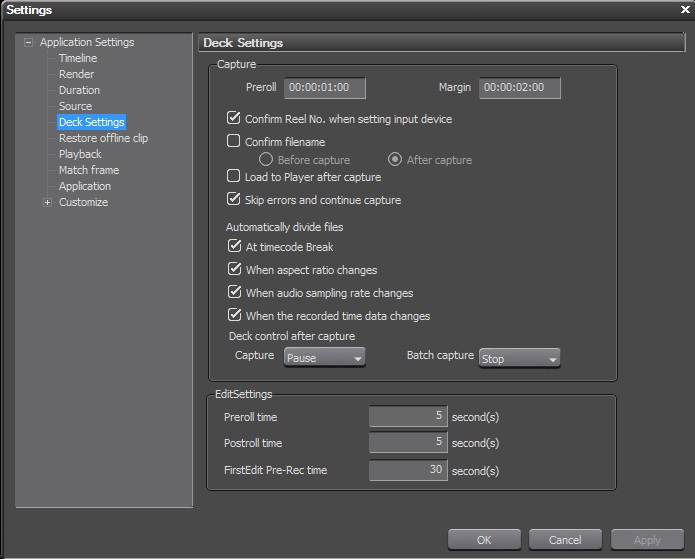Screen dimensions: 695x559
Task: Select the Customize tree item label
Action: tap(83, 202)
